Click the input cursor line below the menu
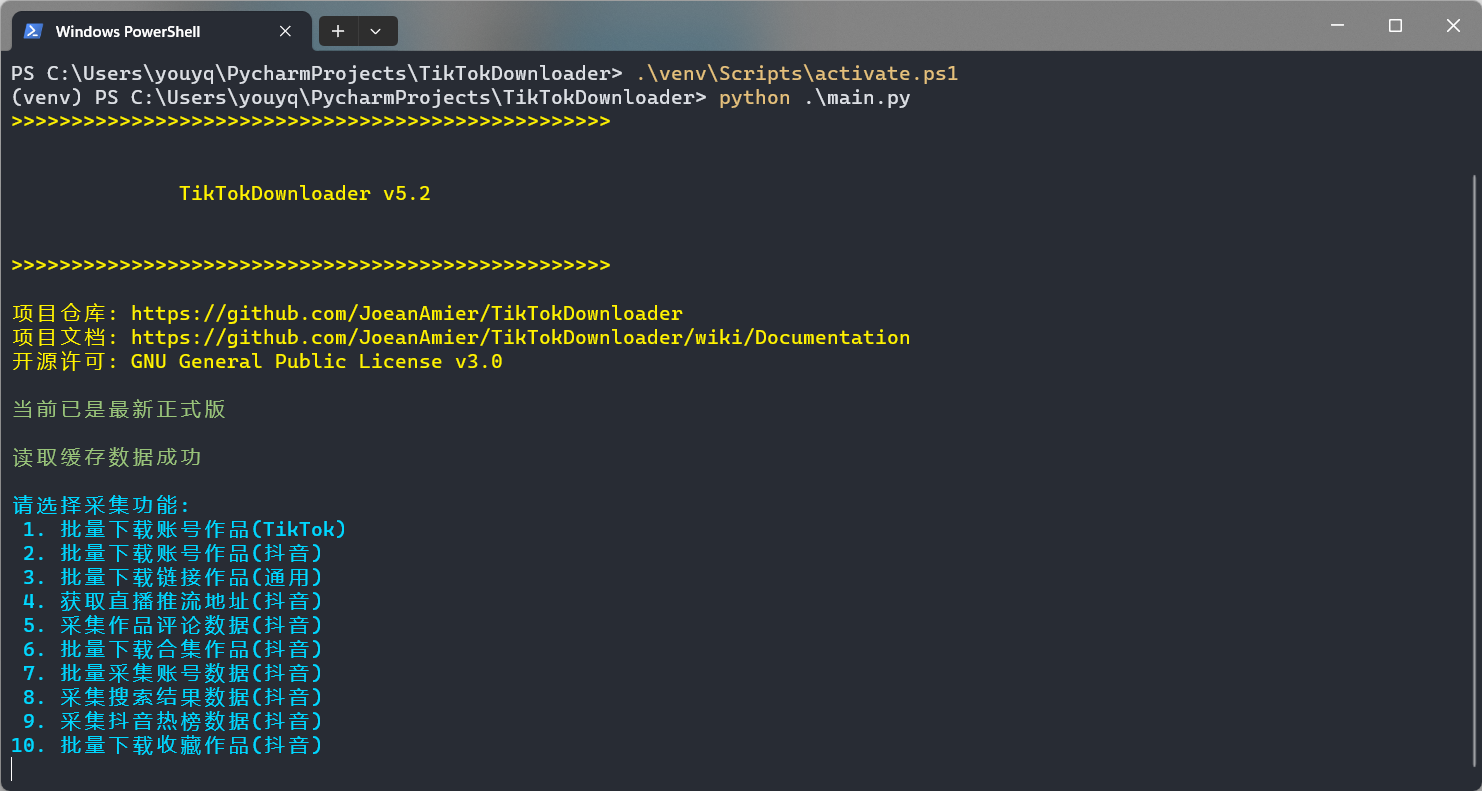 click(14, 769)
